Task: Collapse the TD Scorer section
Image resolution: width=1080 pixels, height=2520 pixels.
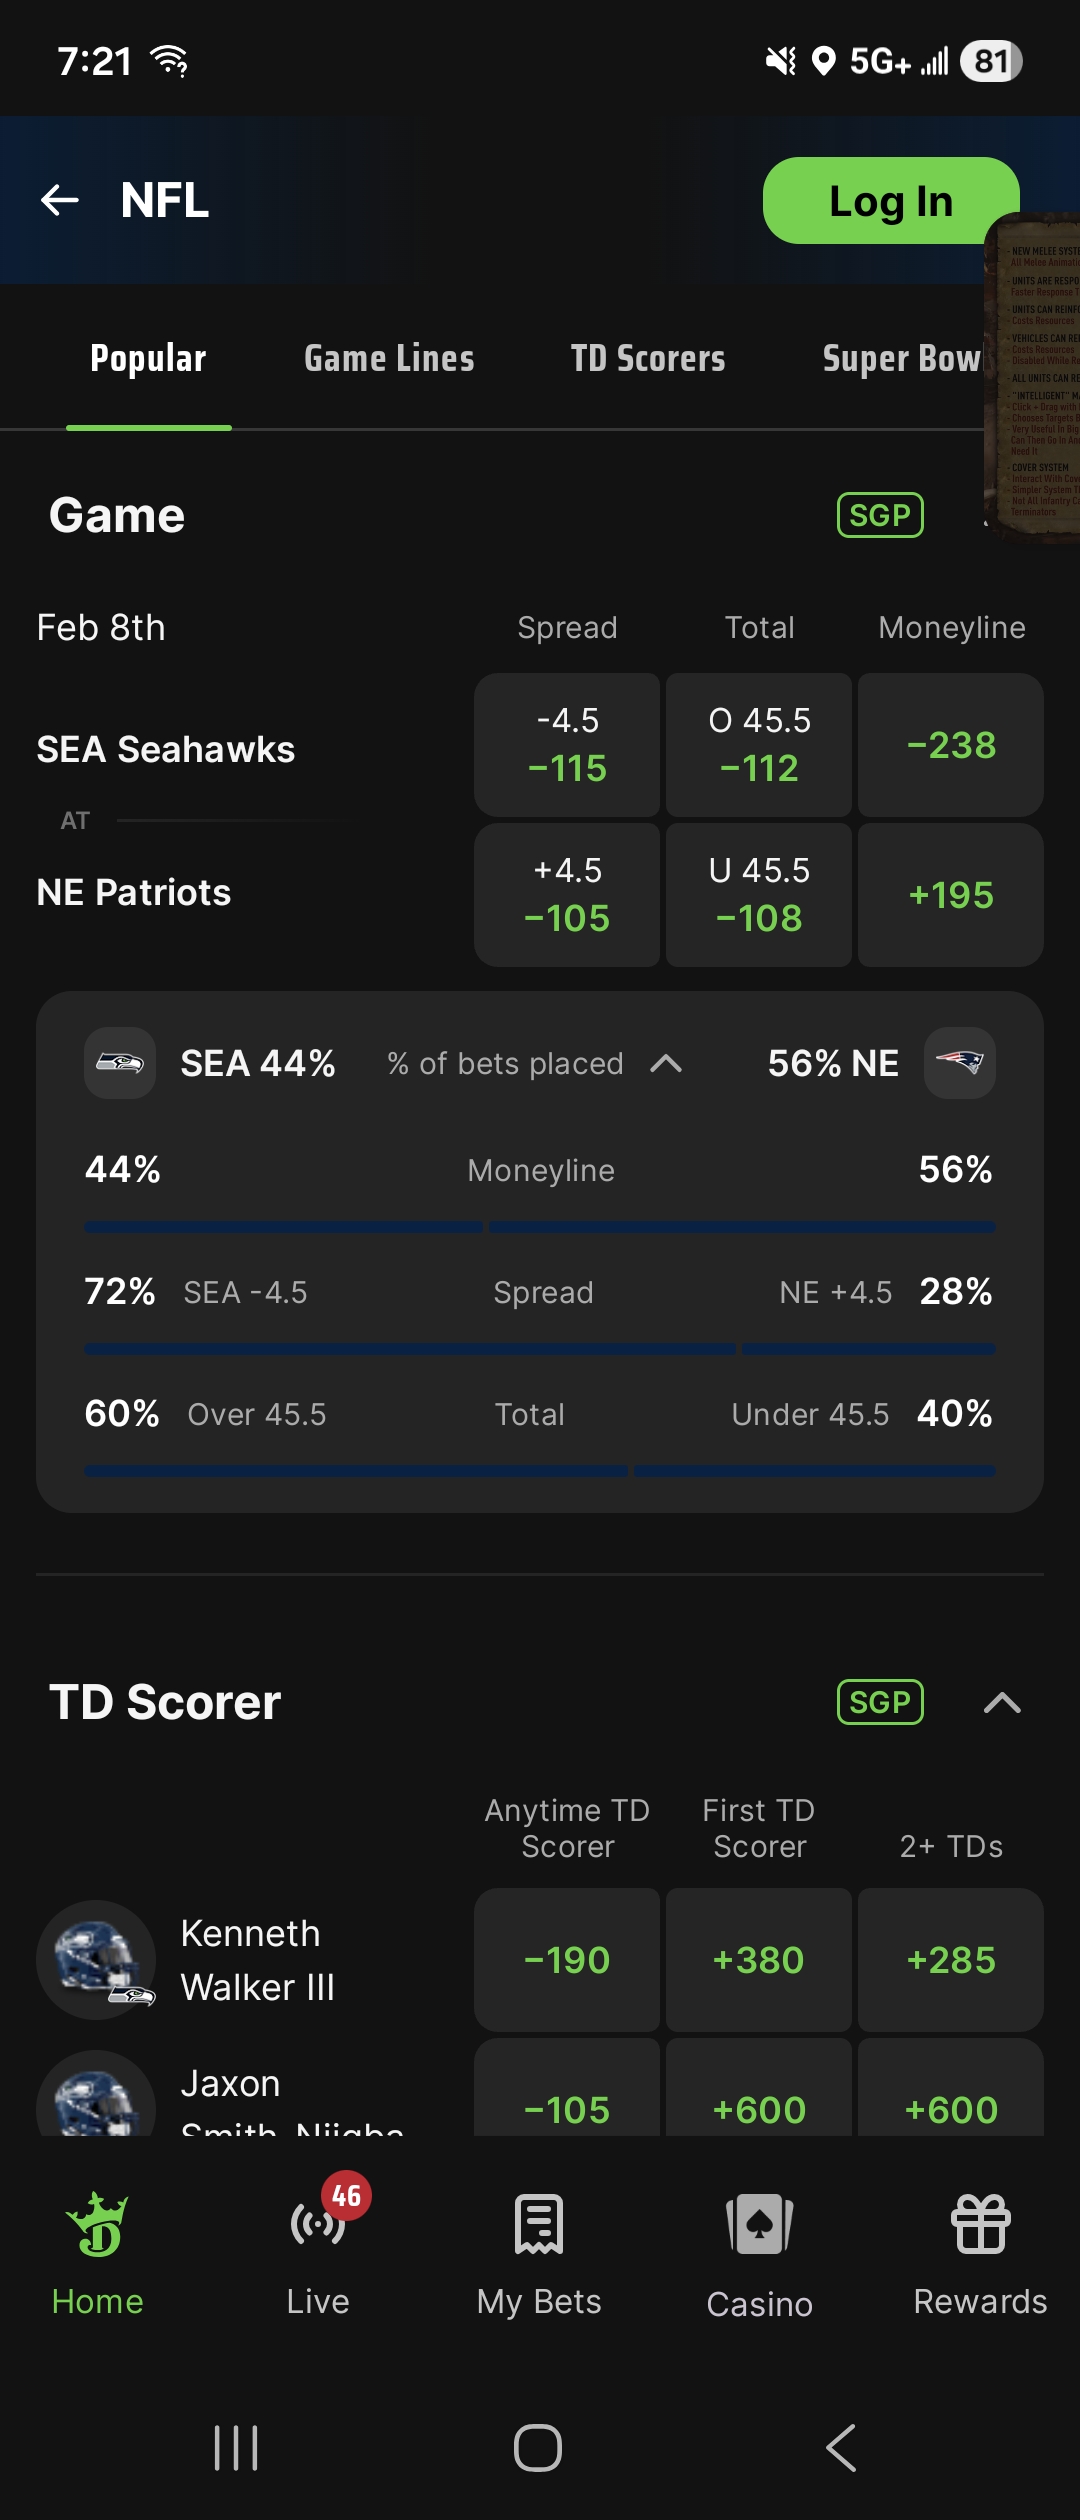Action: [x=1002, y=1702]
